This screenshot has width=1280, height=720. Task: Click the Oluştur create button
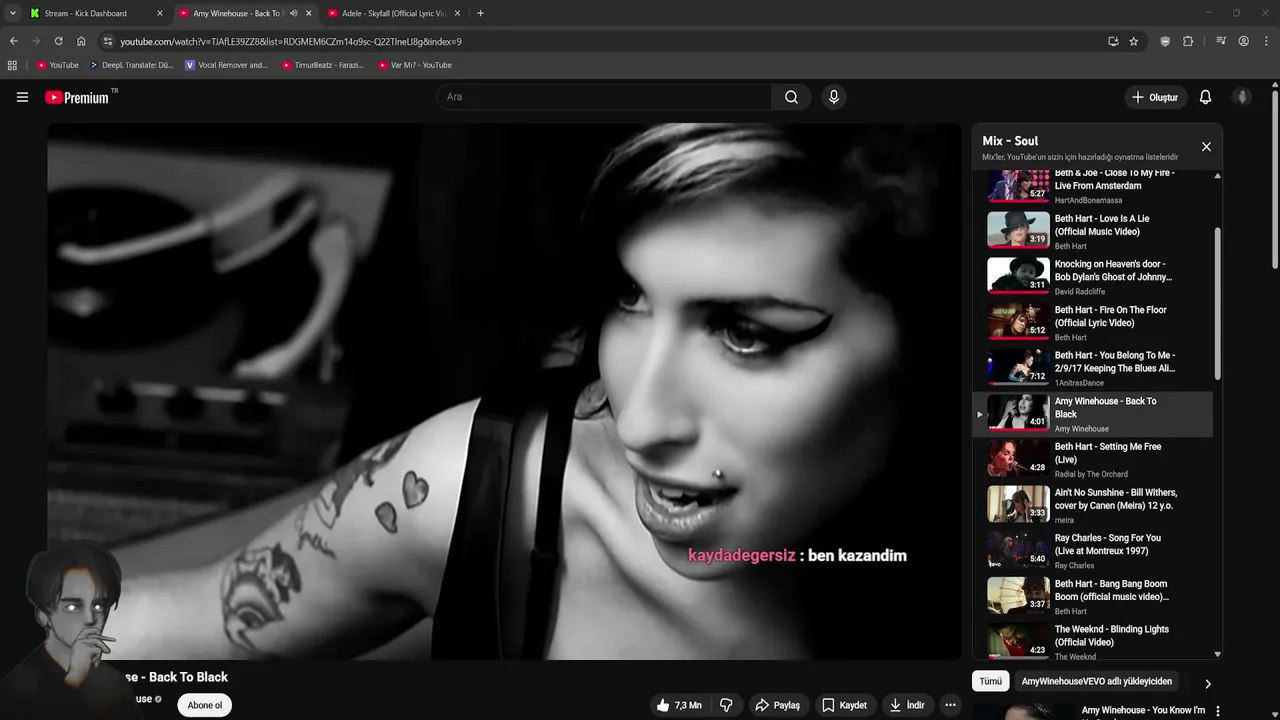[1154, 97]
